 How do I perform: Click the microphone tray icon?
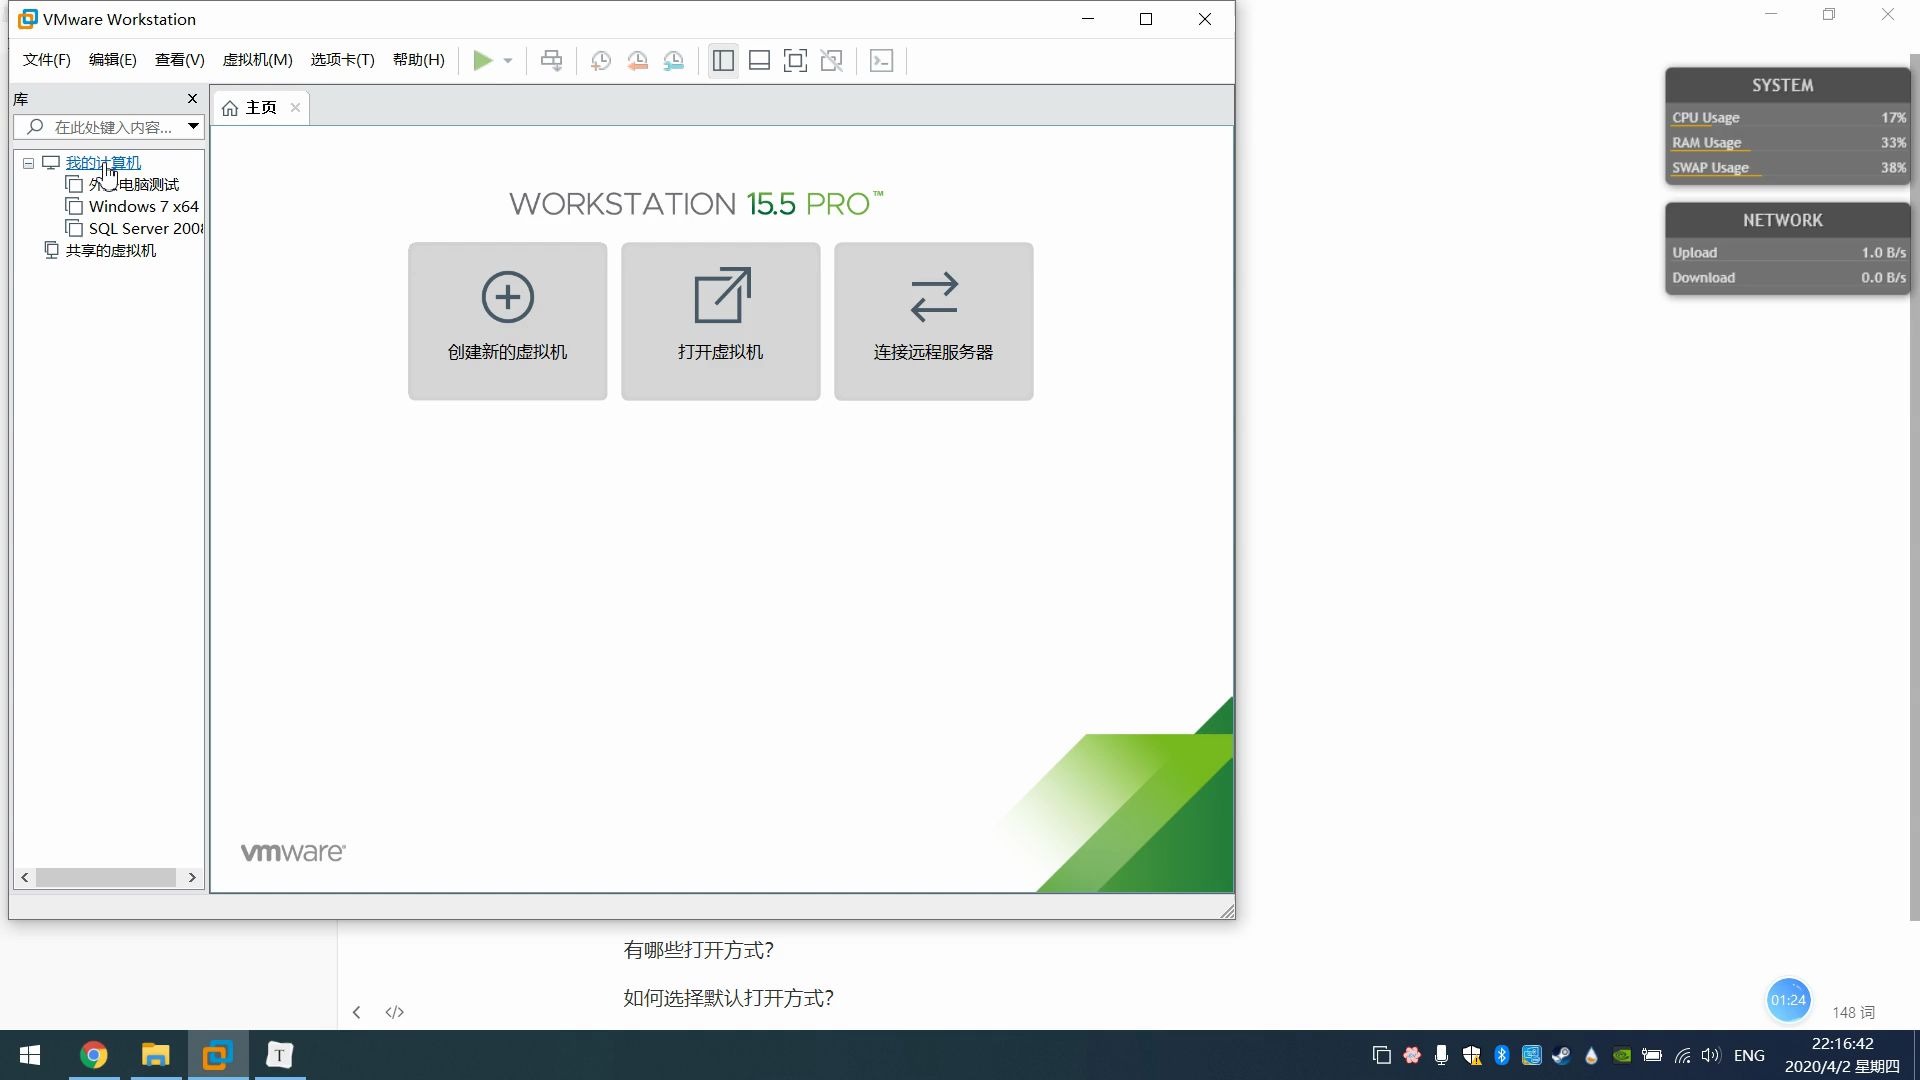pyautogui.click(x=1441, y=1055)
